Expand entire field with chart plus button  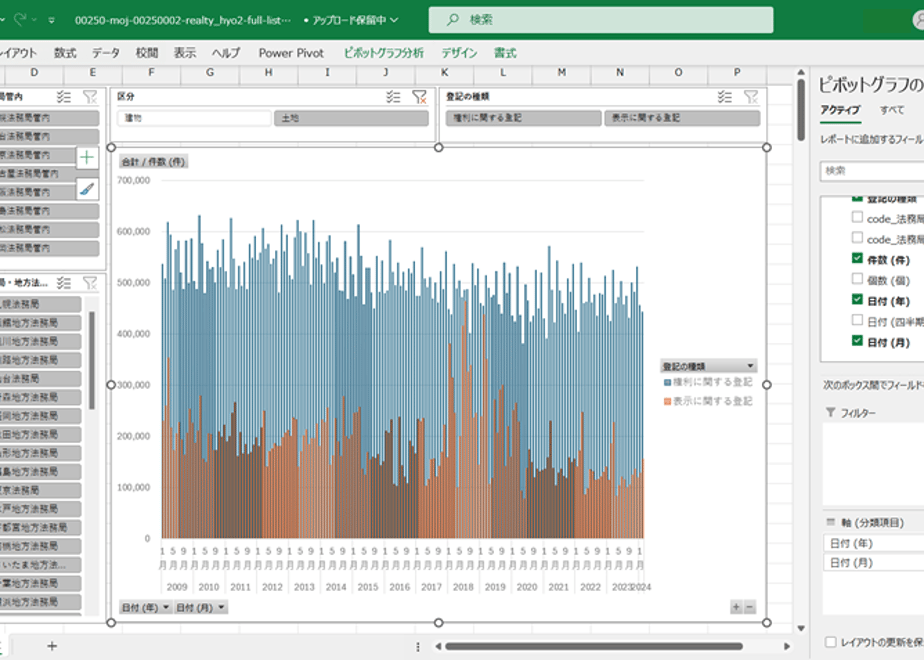tap(736, 607)
